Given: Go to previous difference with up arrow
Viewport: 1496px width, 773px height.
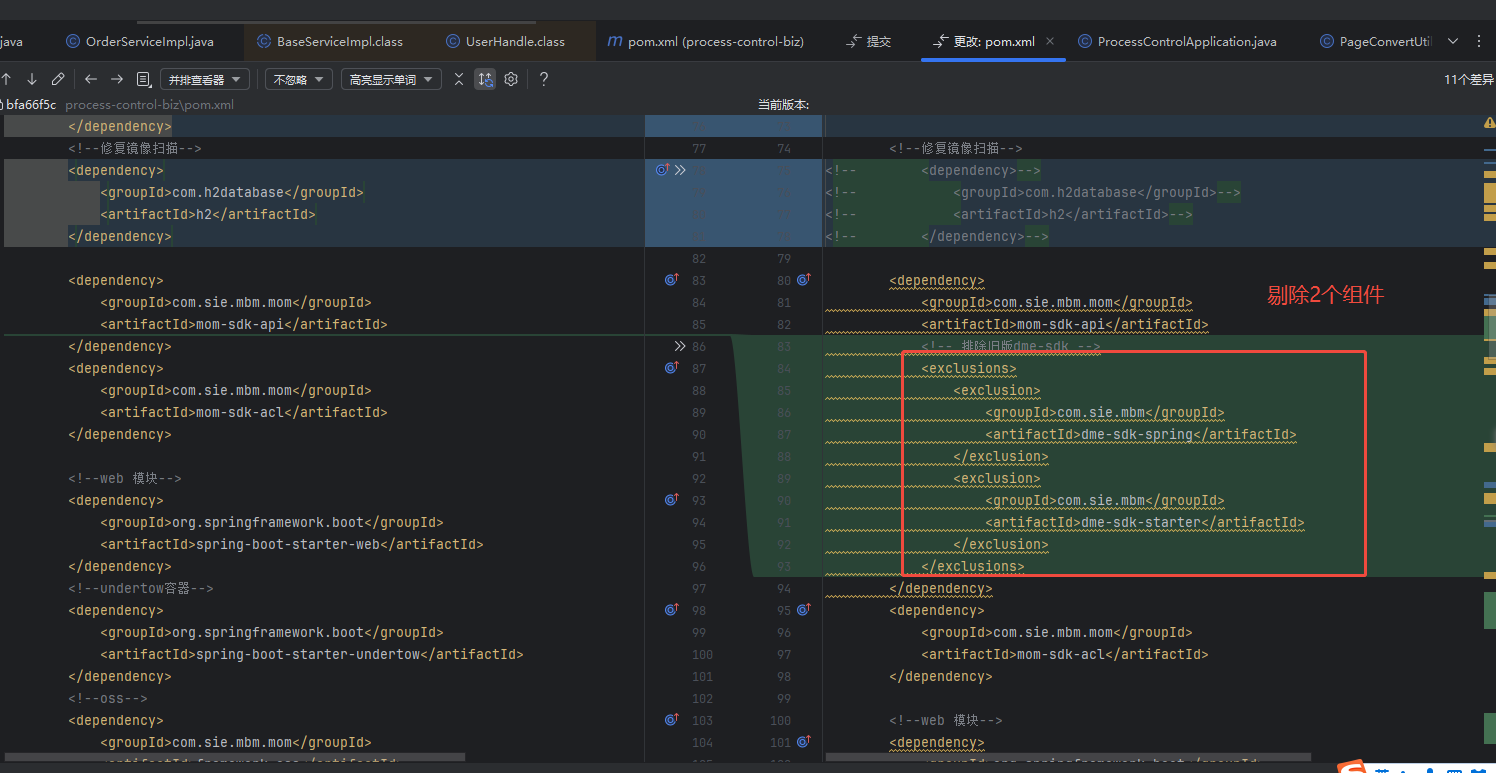Looking at the screenshot, I should coord(7,79).
